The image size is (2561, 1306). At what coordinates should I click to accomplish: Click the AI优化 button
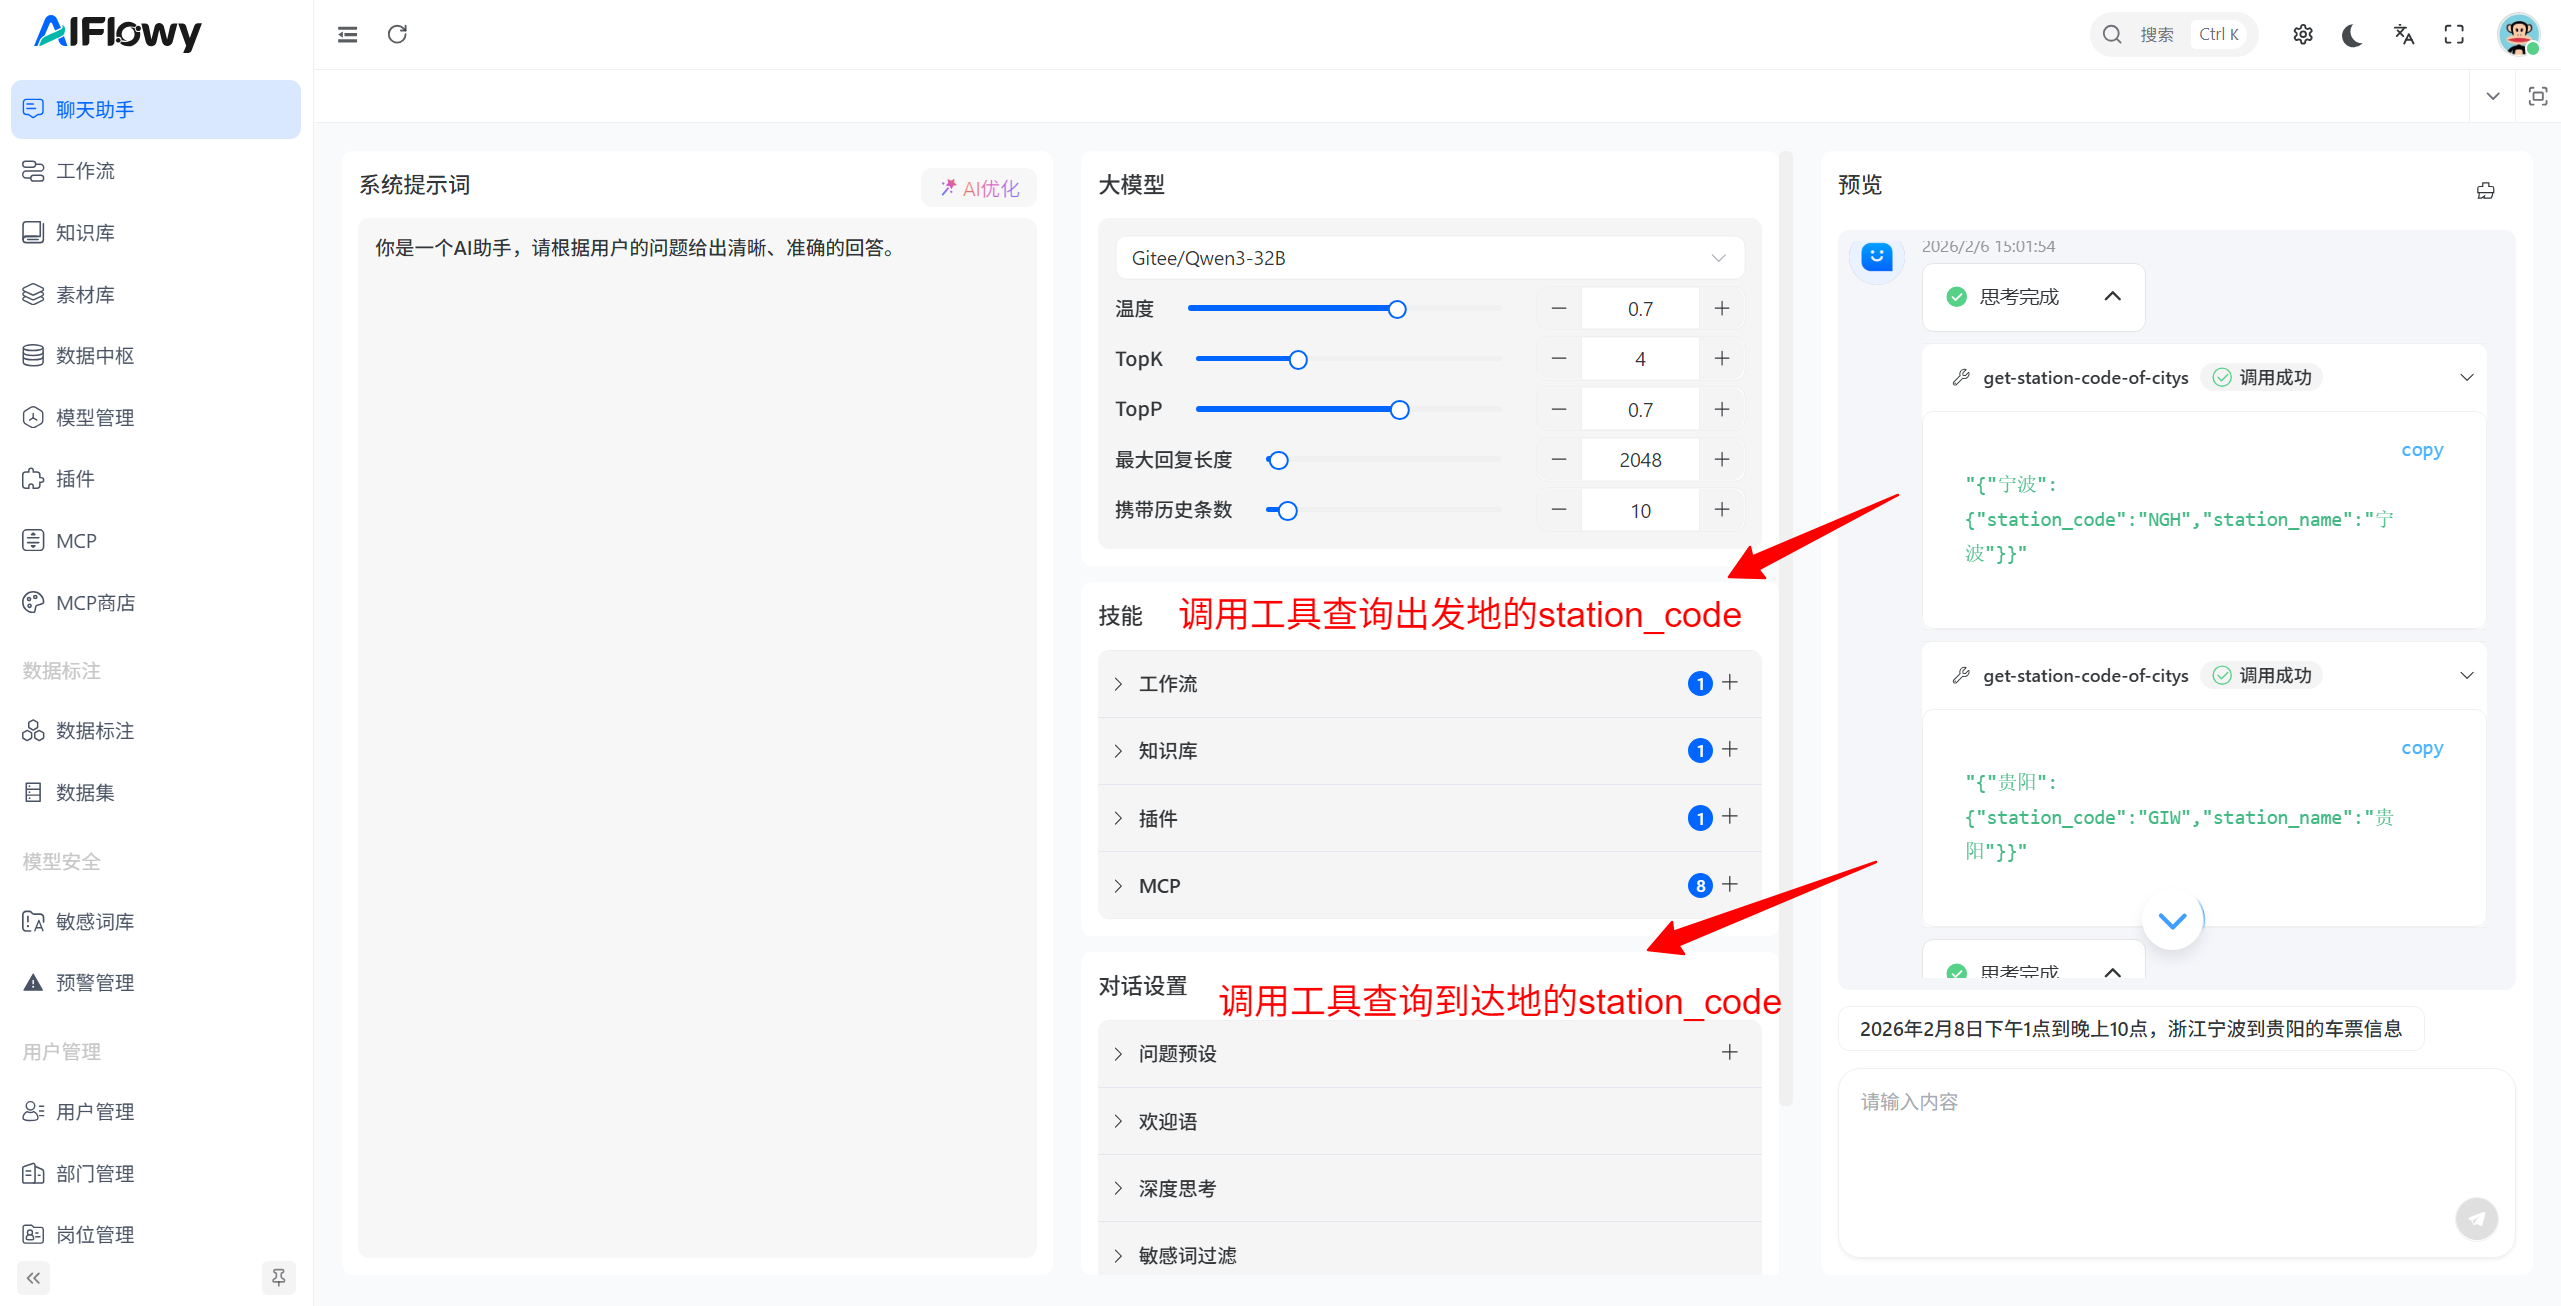click(x=978, y=188)
